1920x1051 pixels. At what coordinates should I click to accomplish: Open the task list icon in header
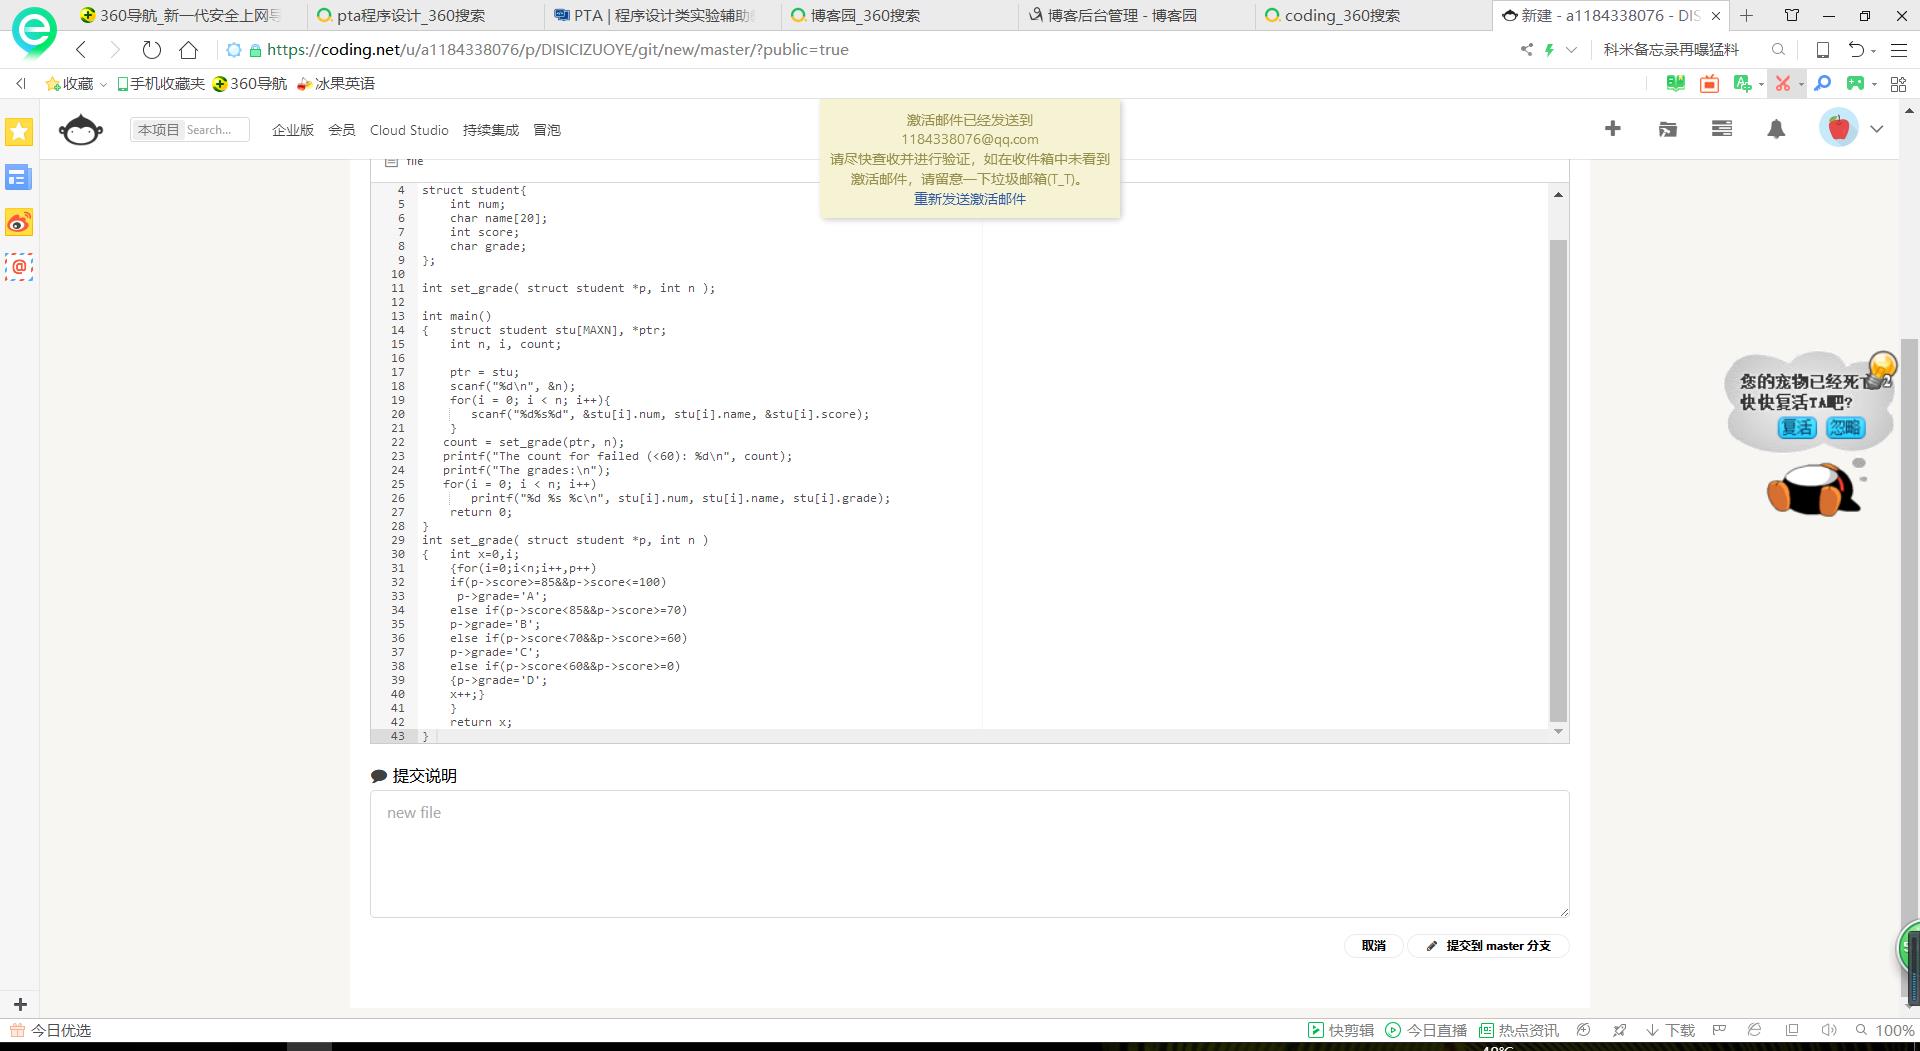1722,129
